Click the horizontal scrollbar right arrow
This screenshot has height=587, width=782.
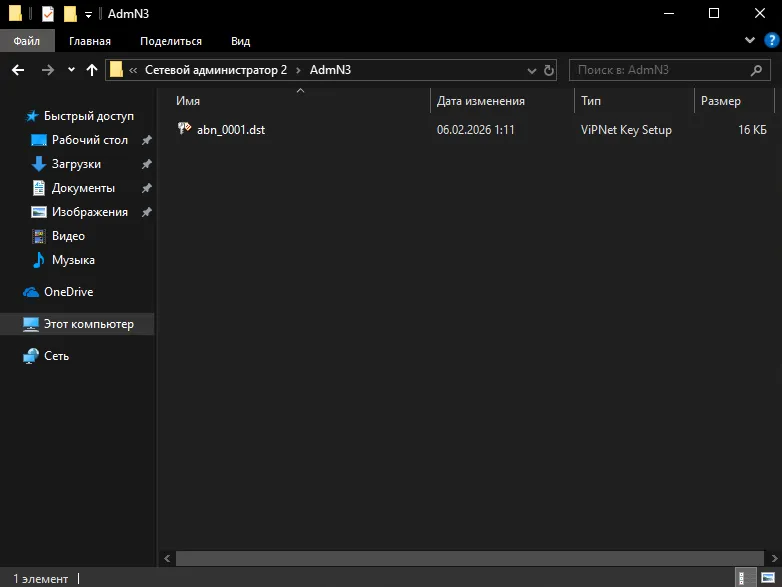tap(774, 559)
